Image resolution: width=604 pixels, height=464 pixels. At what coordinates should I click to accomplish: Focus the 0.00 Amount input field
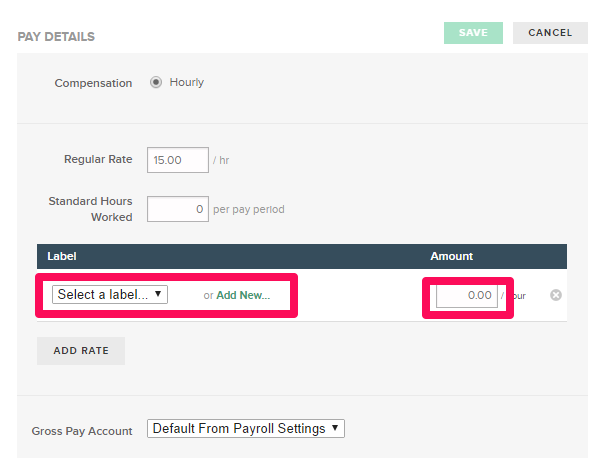coord(466,295)
